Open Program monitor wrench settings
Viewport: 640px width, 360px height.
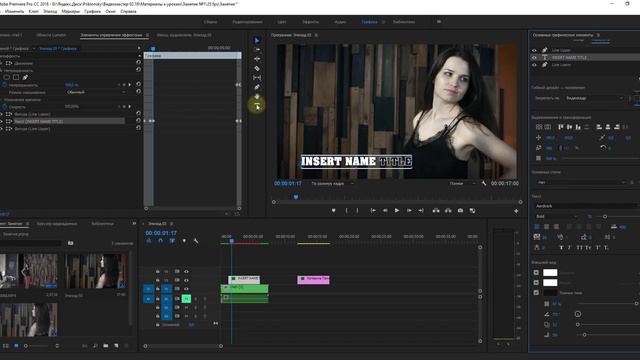(x=484, y=184)
